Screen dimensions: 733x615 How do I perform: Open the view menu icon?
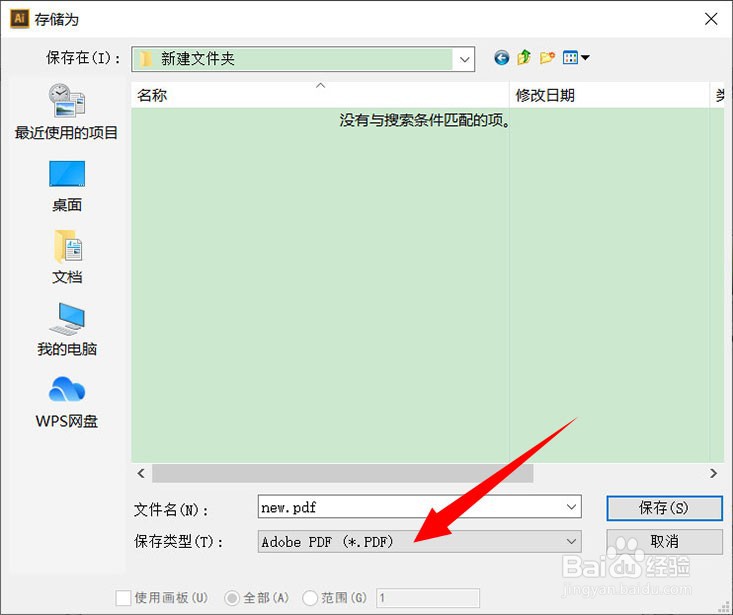pos(570,58)
